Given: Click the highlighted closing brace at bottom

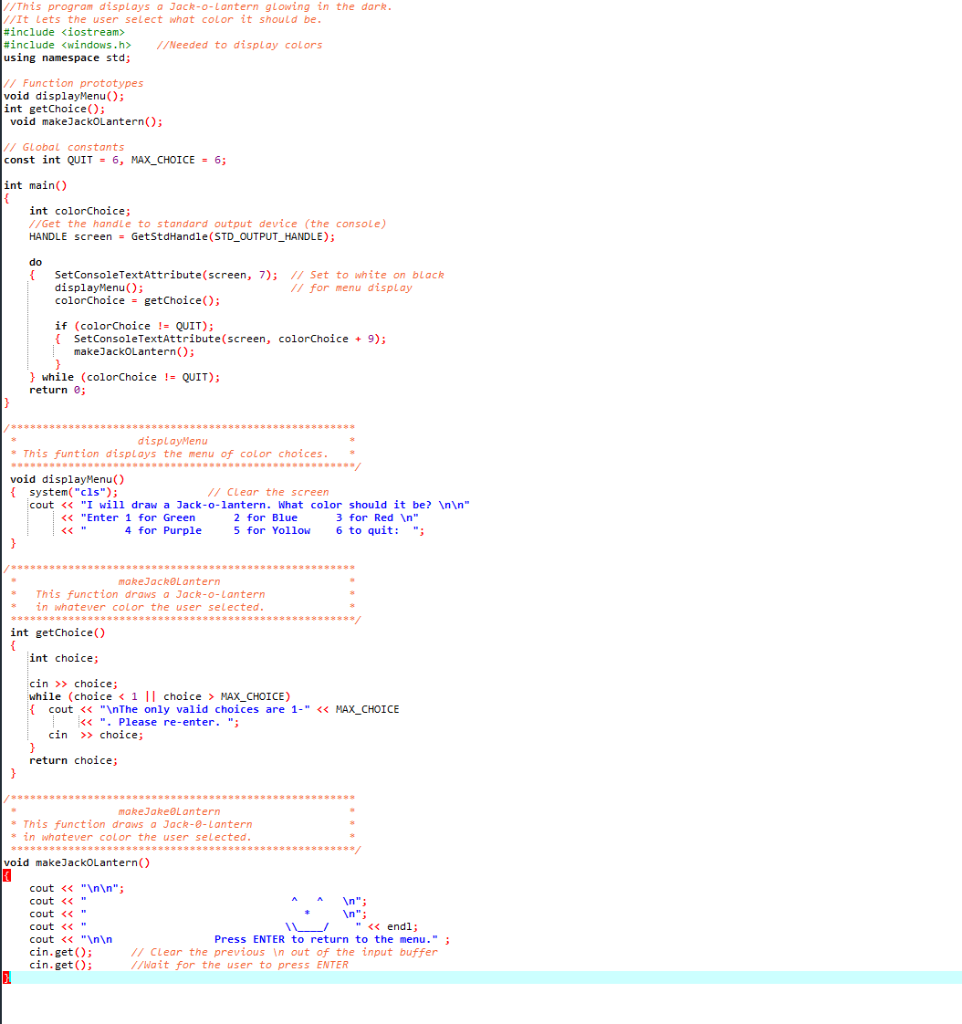Looking at the screenshot, I should pyautogui.click(x=6, y=978).
